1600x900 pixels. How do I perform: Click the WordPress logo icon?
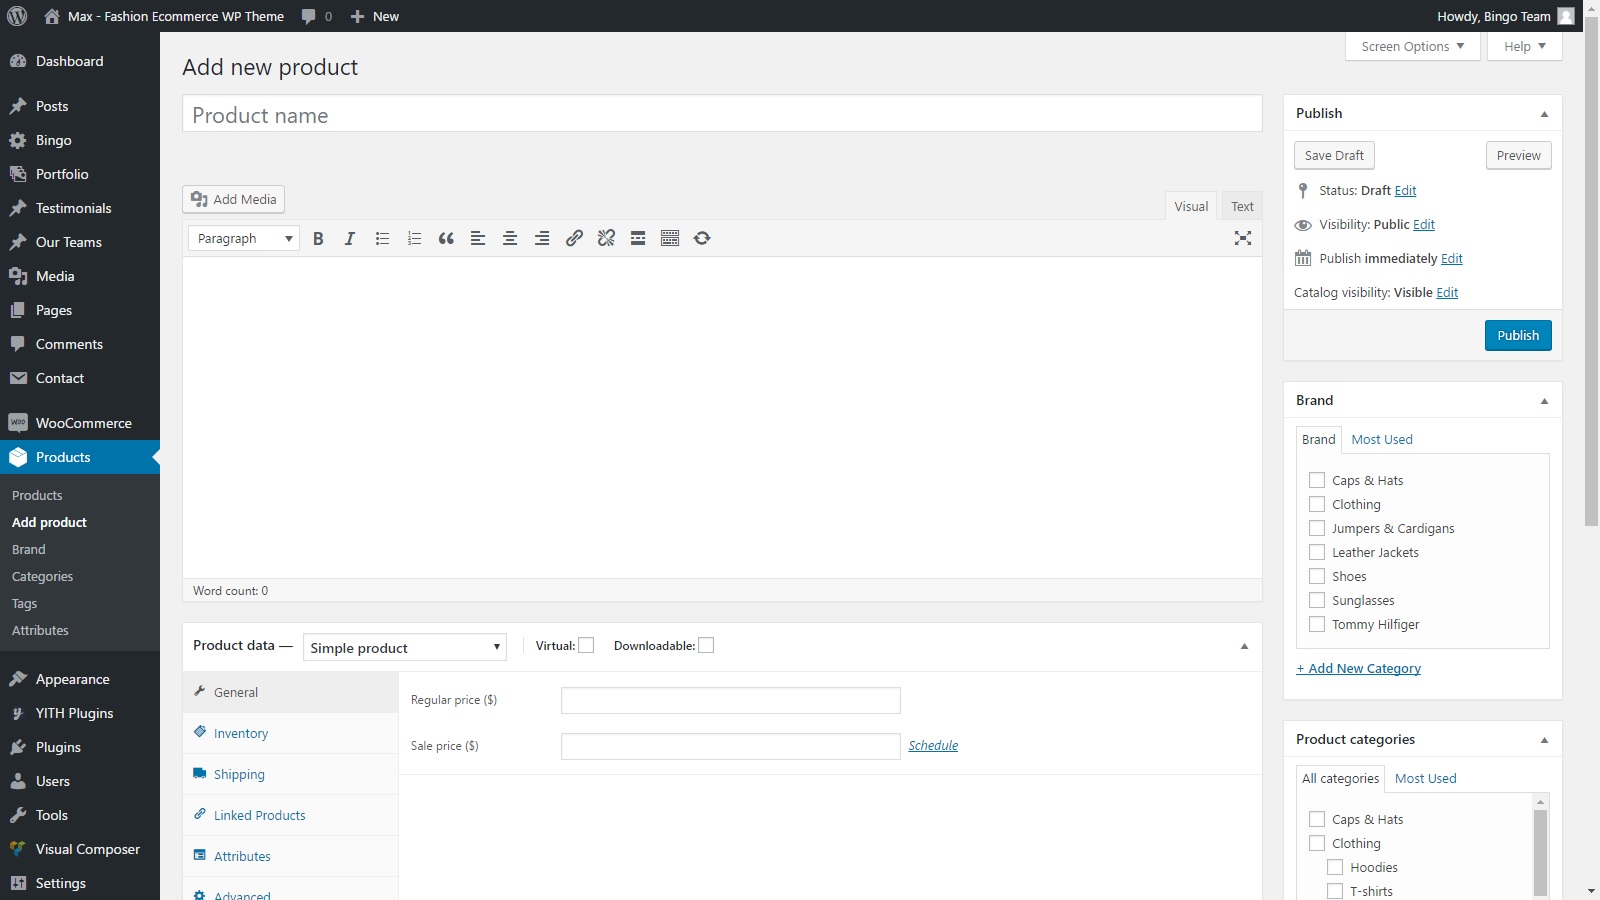point(17,16)
